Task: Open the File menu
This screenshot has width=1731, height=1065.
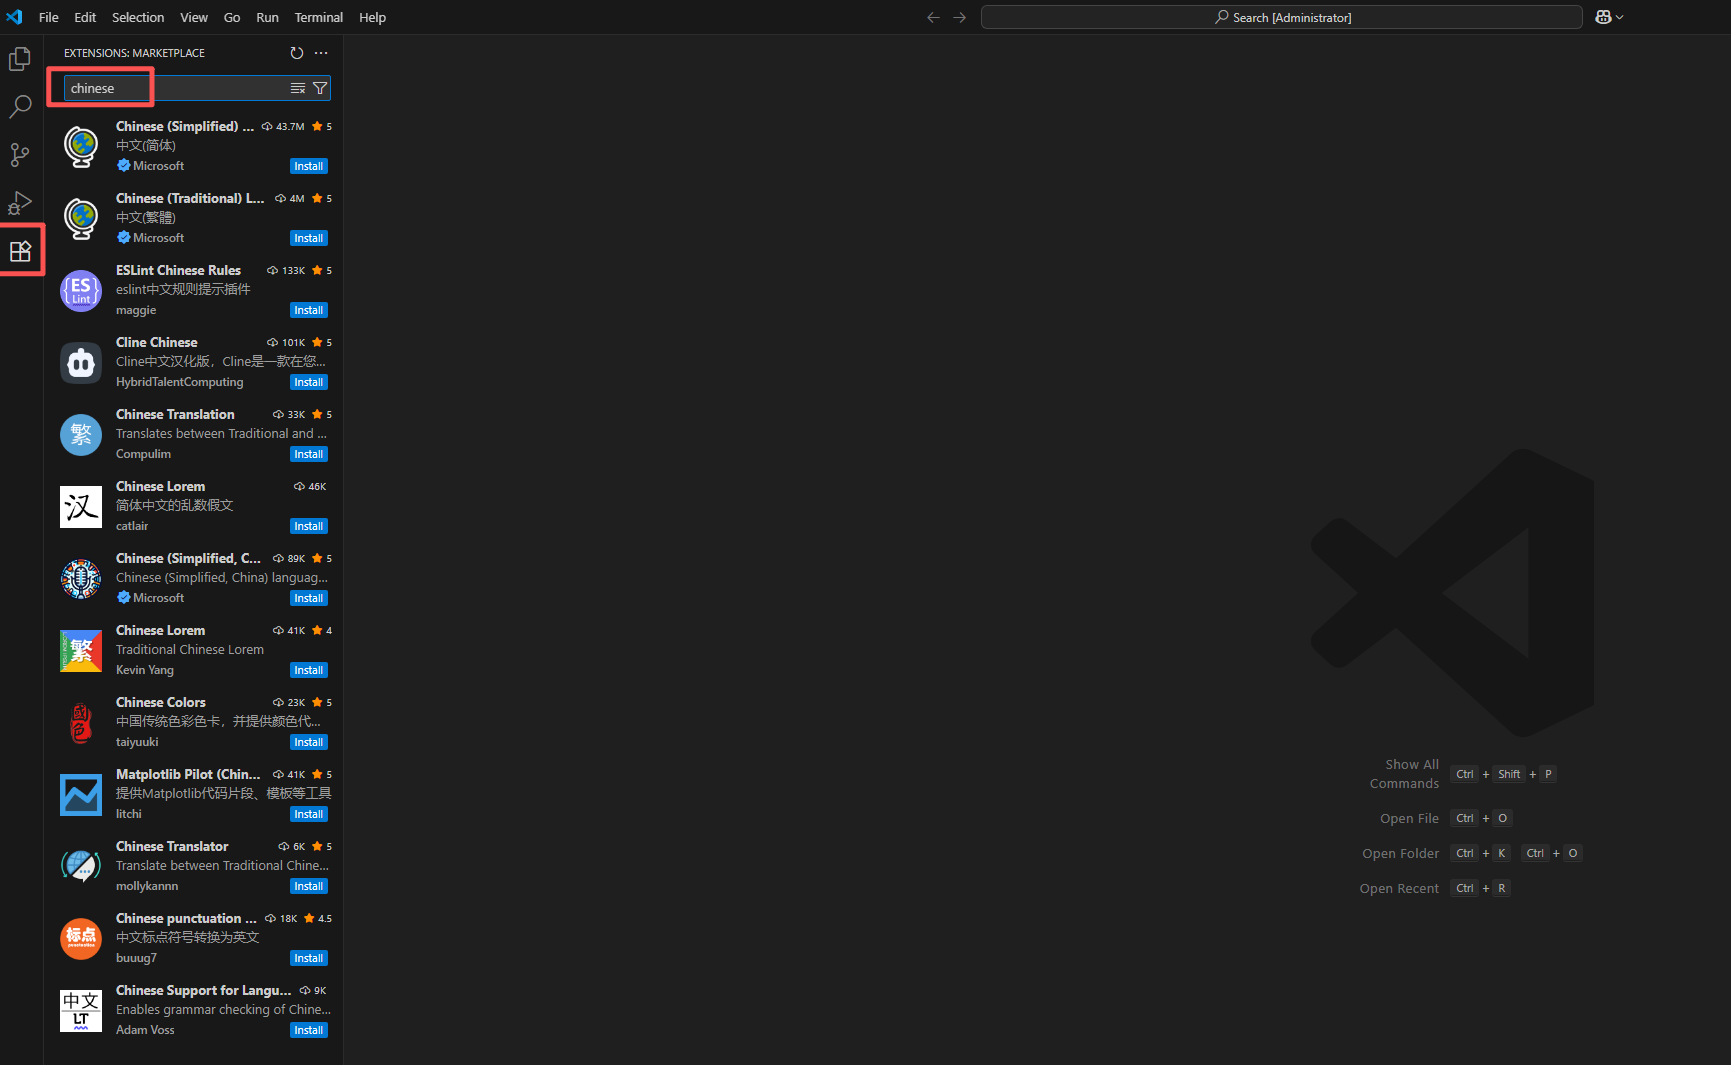Action: (48, 17)
